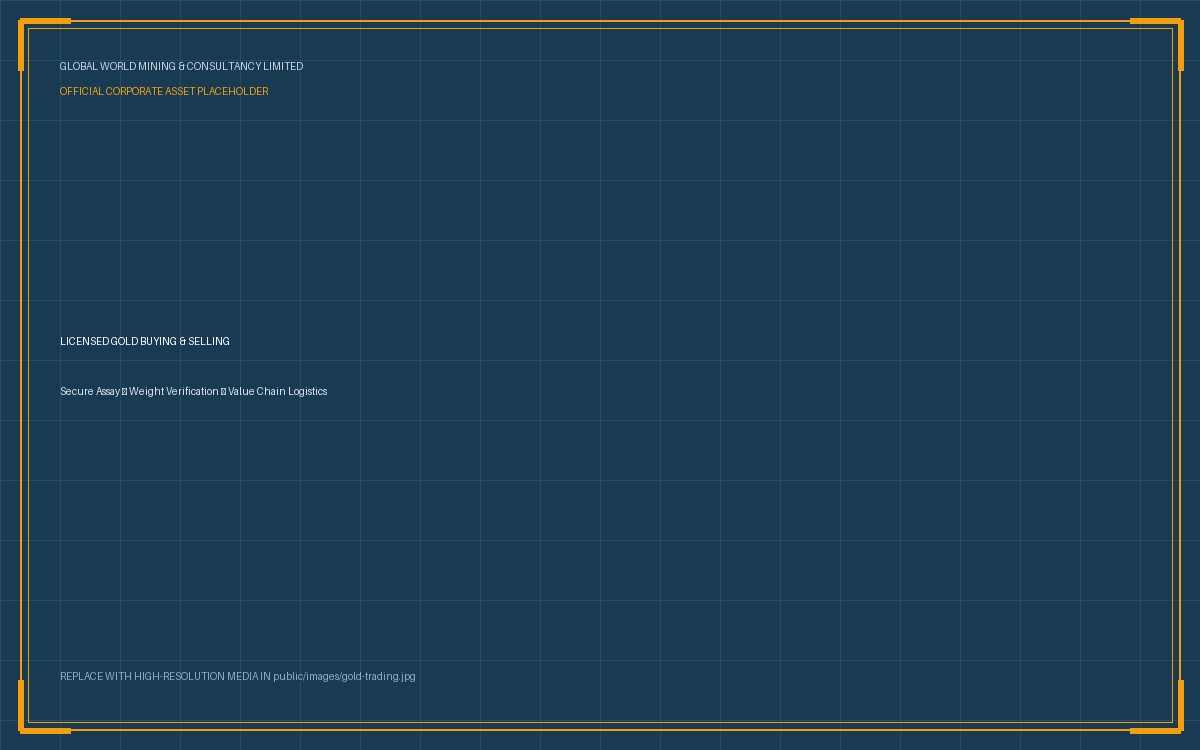Click the 'LICENSED GOLD BUYING & SELLING' title
This screenshot has width=1200, height=750.
point(145,341)
